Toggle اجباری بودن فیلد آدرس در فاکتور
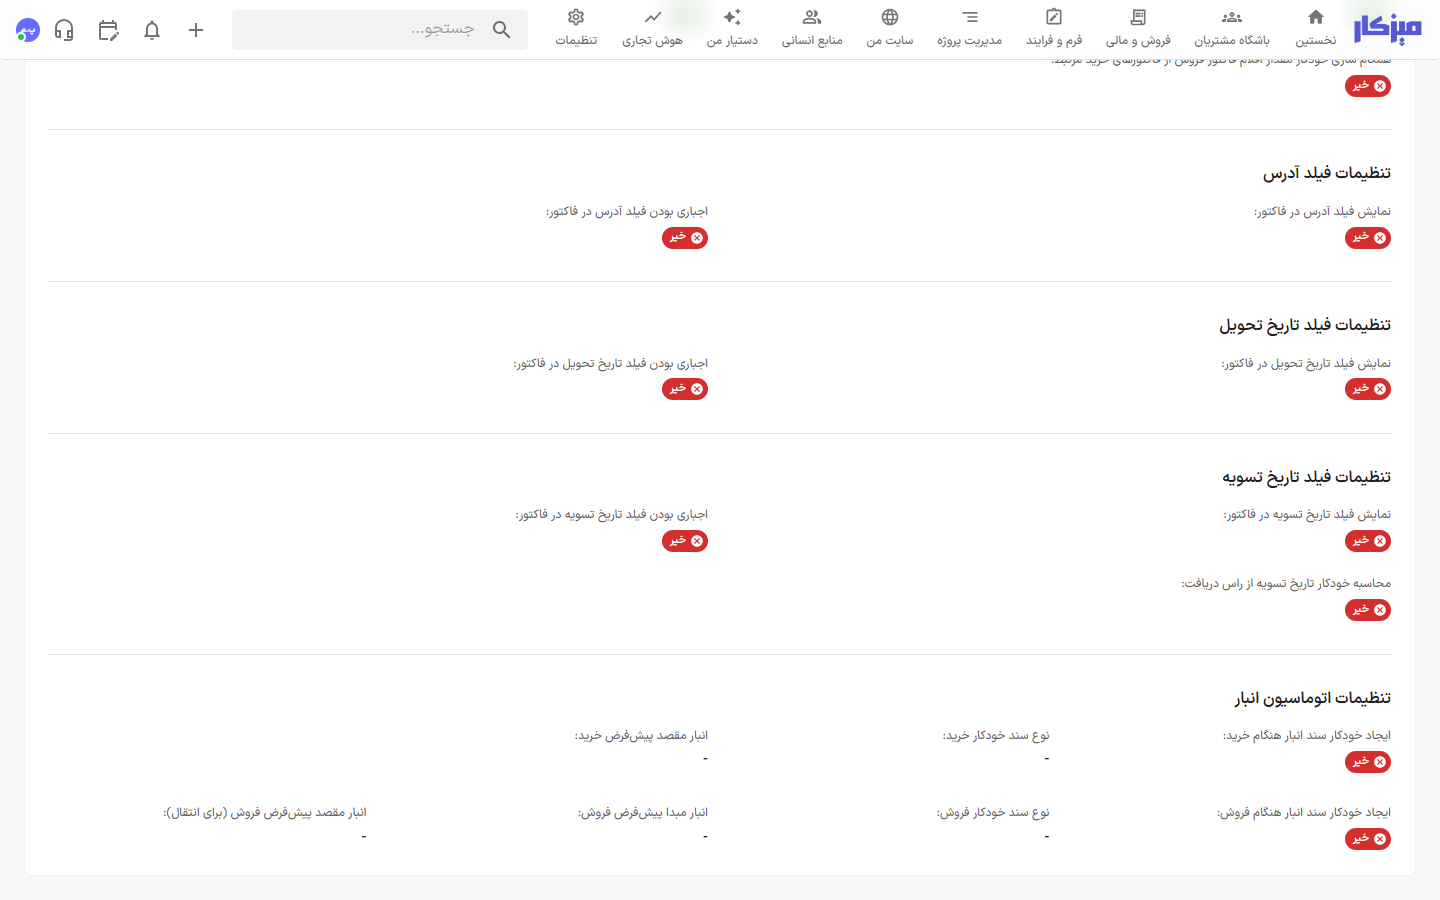1440x900 pixels. tap(685, 238)
